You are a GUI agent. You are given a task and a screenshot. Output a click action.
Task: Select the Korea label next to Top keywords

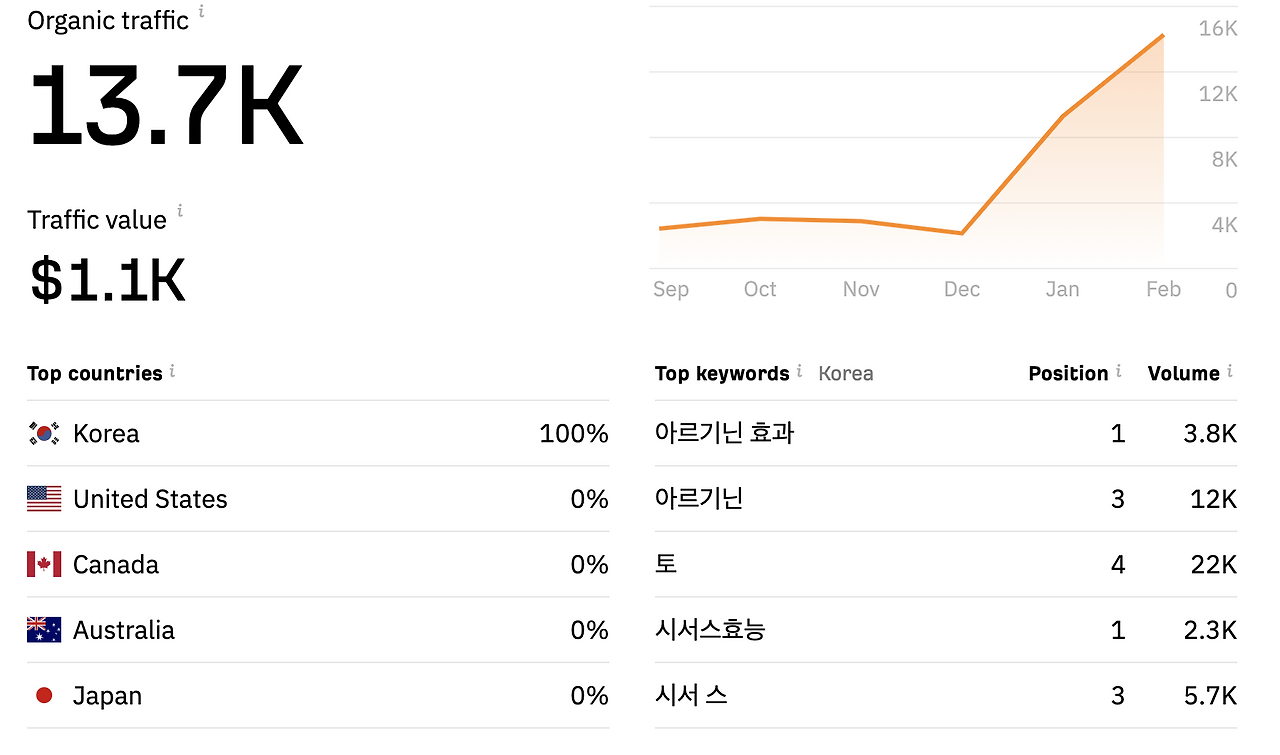tap(846, 373)
